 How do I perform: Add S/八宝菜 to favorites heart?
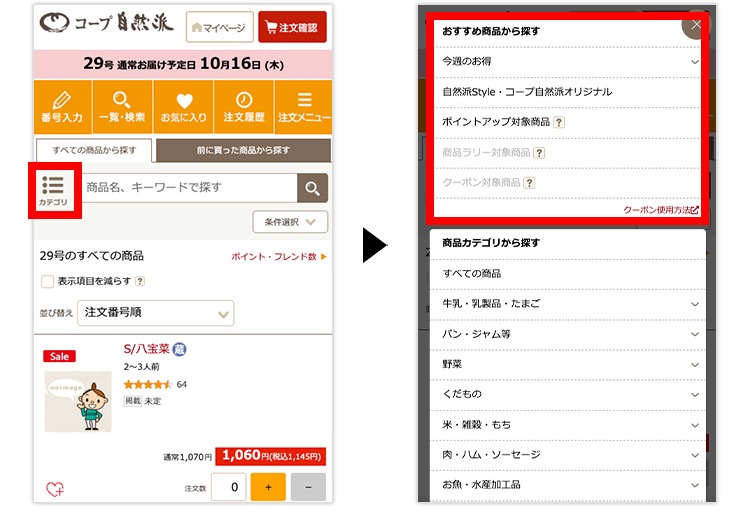pos(55,489)
